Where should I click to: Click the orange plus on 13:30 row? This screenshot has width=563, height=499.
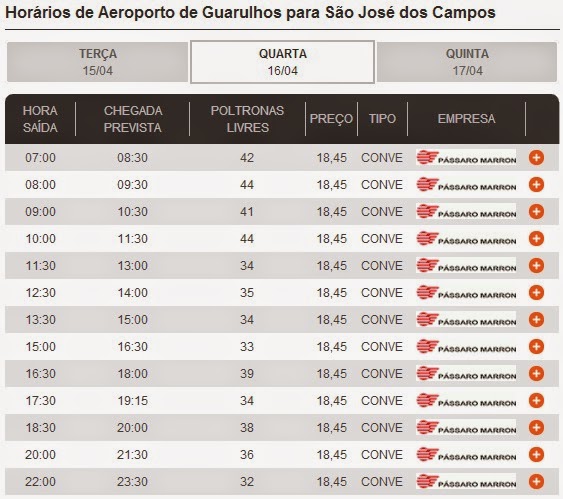tap(536, 320)
